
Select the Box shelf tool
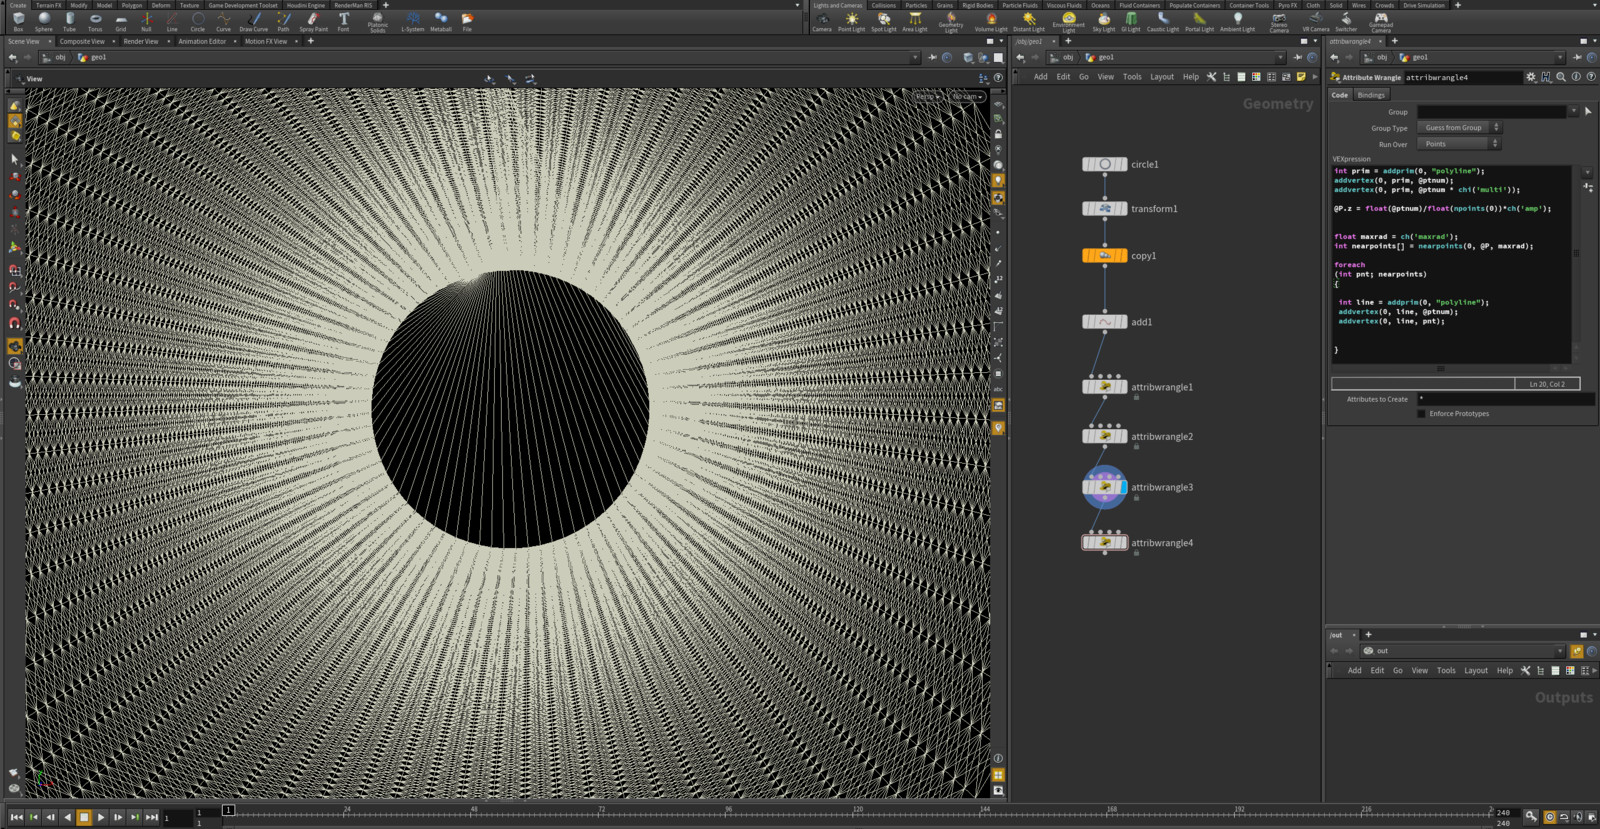coord(18,22)
